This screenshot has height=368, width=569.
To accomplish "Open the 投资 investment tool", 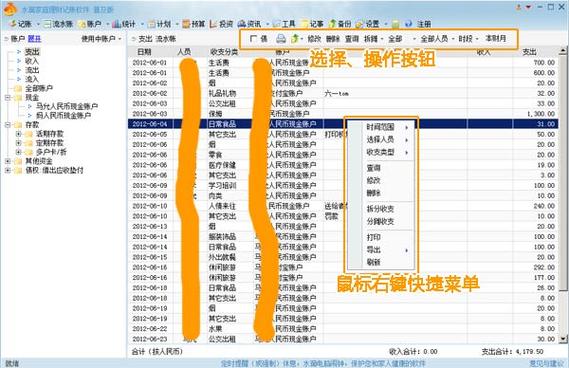I will [221, 24].
